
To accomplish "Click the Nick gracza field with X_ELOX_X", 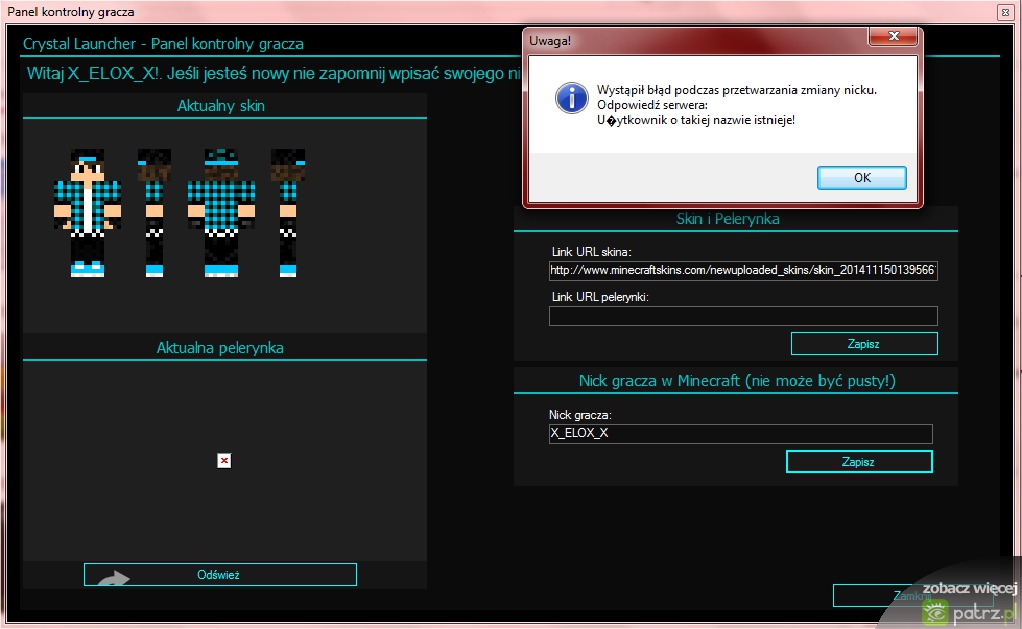I will coord(740,434).
